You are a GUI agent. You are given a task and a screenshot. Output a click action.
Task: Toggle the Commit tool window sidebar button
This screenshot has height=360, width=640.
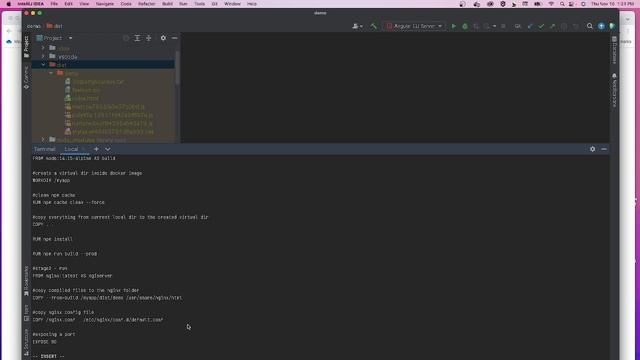coord(27,78)
